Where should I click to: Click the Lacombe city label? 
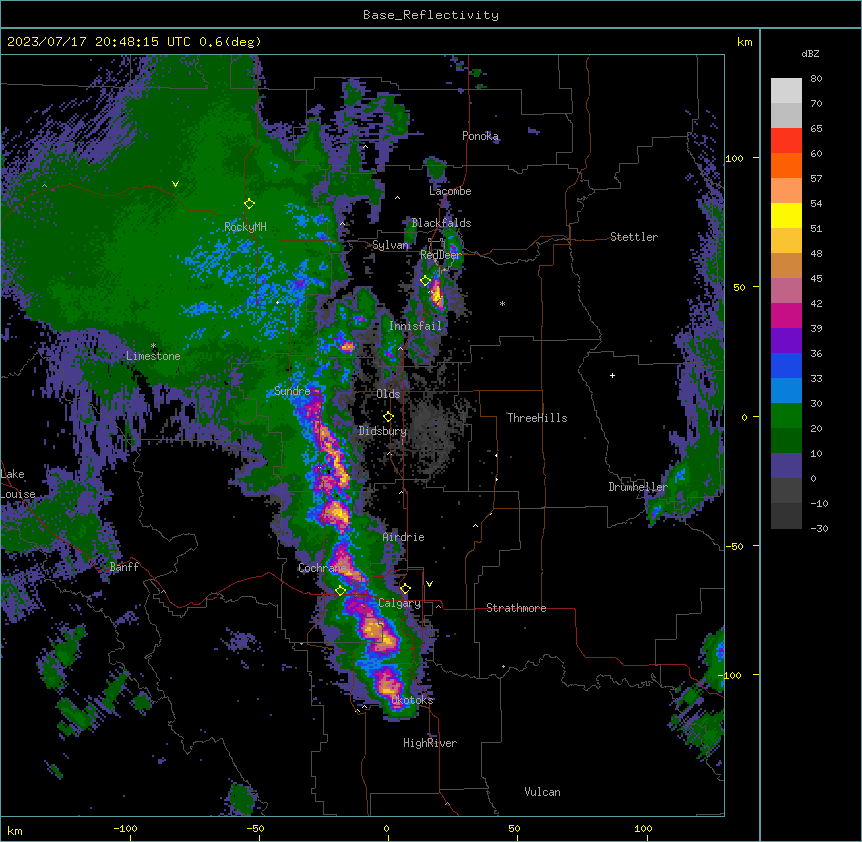tap(450, 191)
